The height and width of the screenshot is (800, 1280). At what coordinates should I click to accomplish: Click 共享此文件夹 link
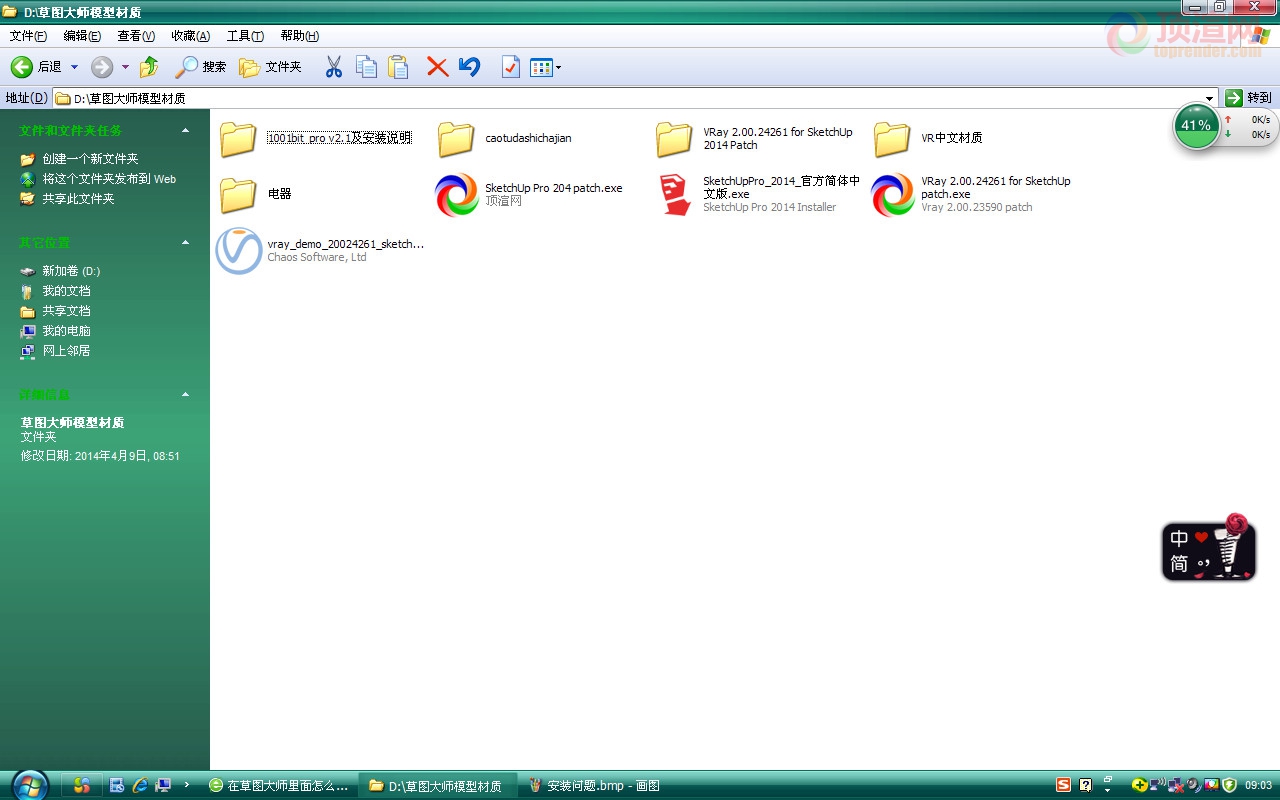click(x=78, y=199)
